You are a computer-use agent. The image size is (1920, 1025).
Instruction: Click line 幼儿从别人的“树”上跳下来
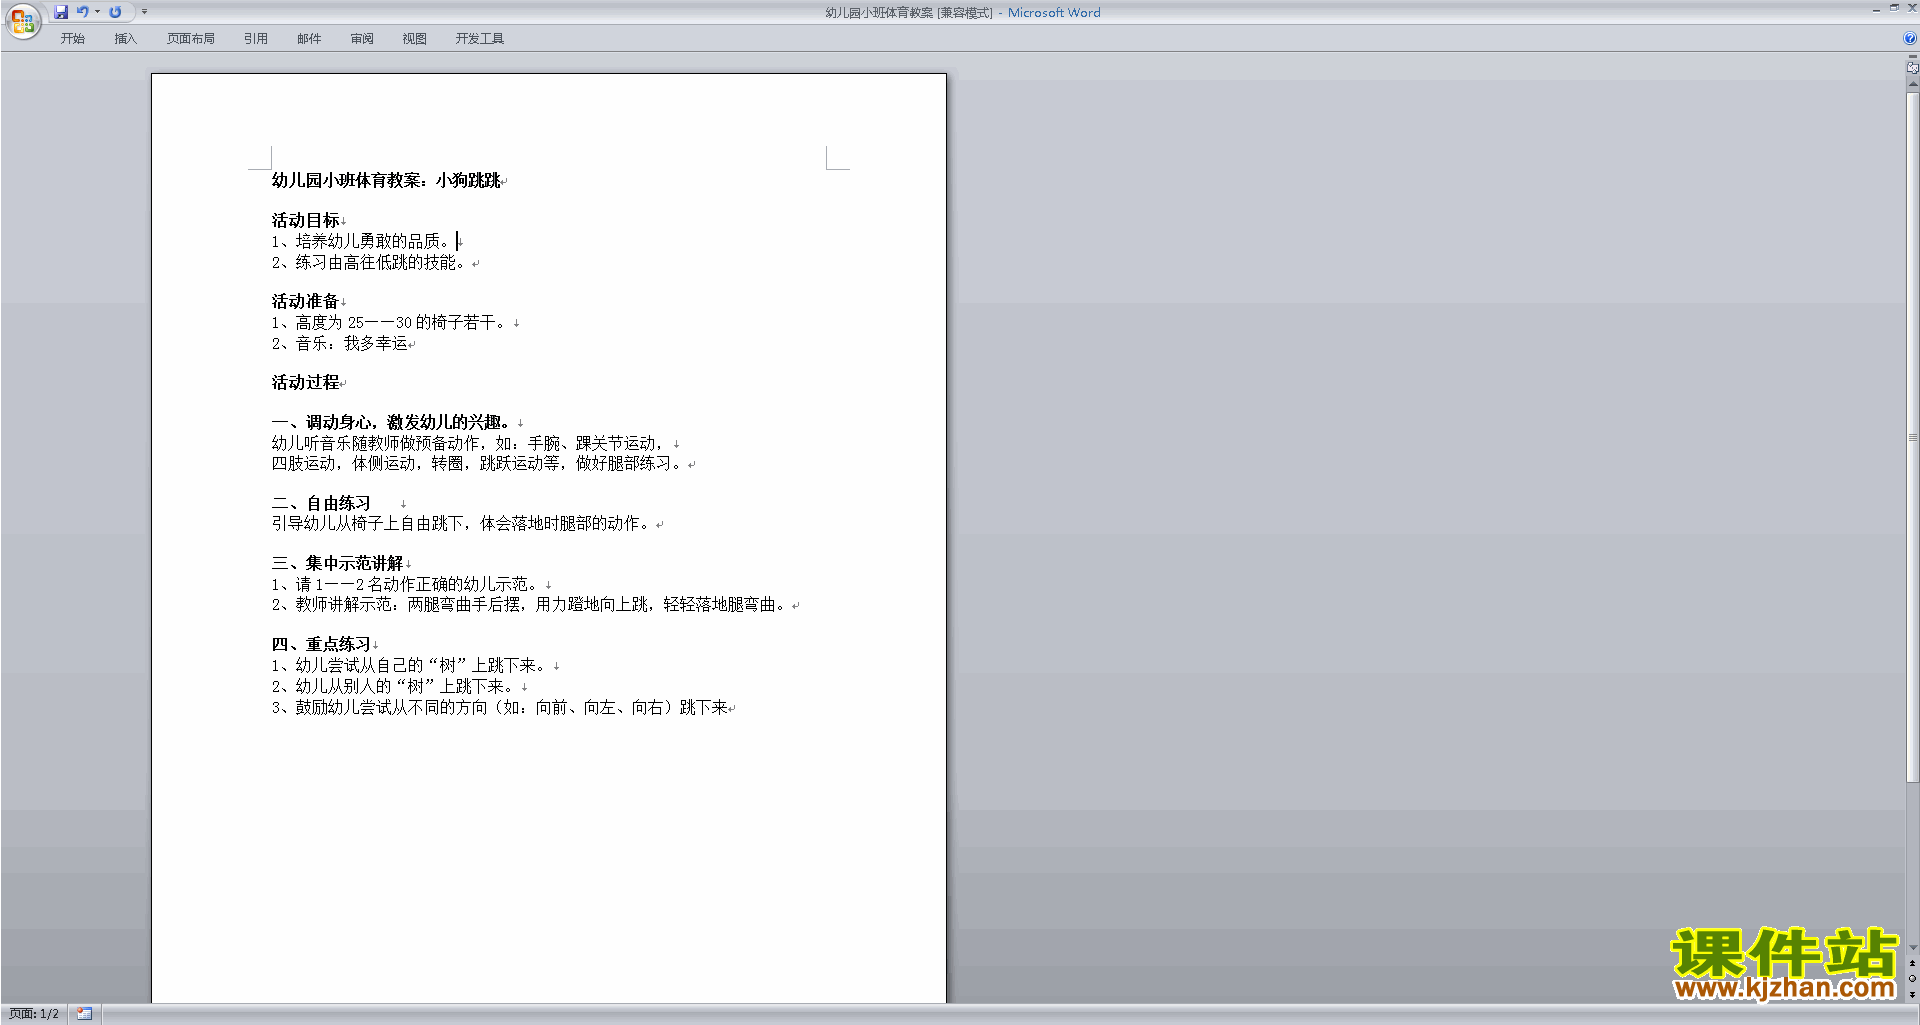(393, 687)
